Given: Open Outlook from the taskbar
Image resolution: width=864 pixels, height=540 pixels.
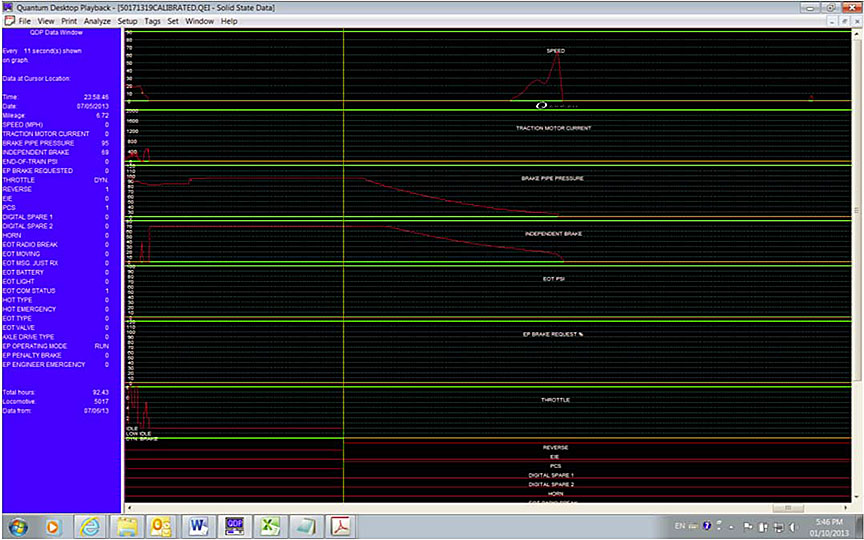Looking at the screenshot, I should click(x=160, y=524).
